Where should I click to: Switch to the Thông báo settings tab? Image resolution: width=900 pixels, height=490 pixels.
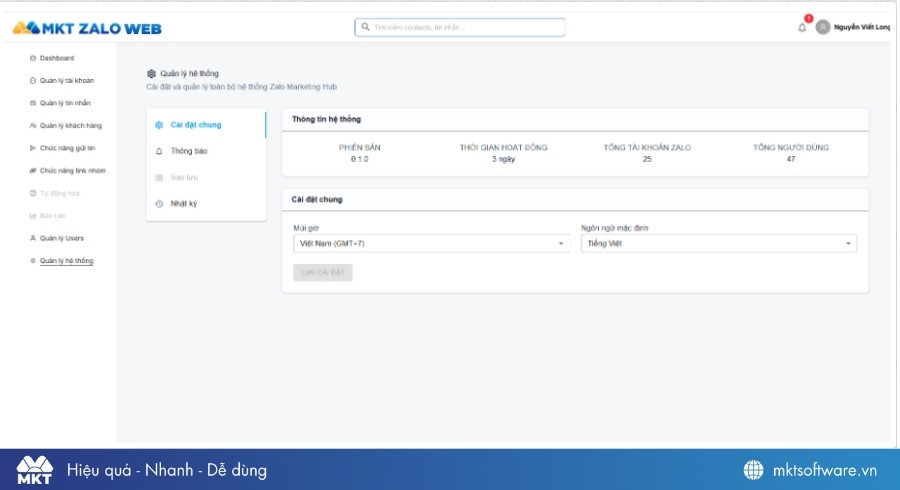click(189, 151)
